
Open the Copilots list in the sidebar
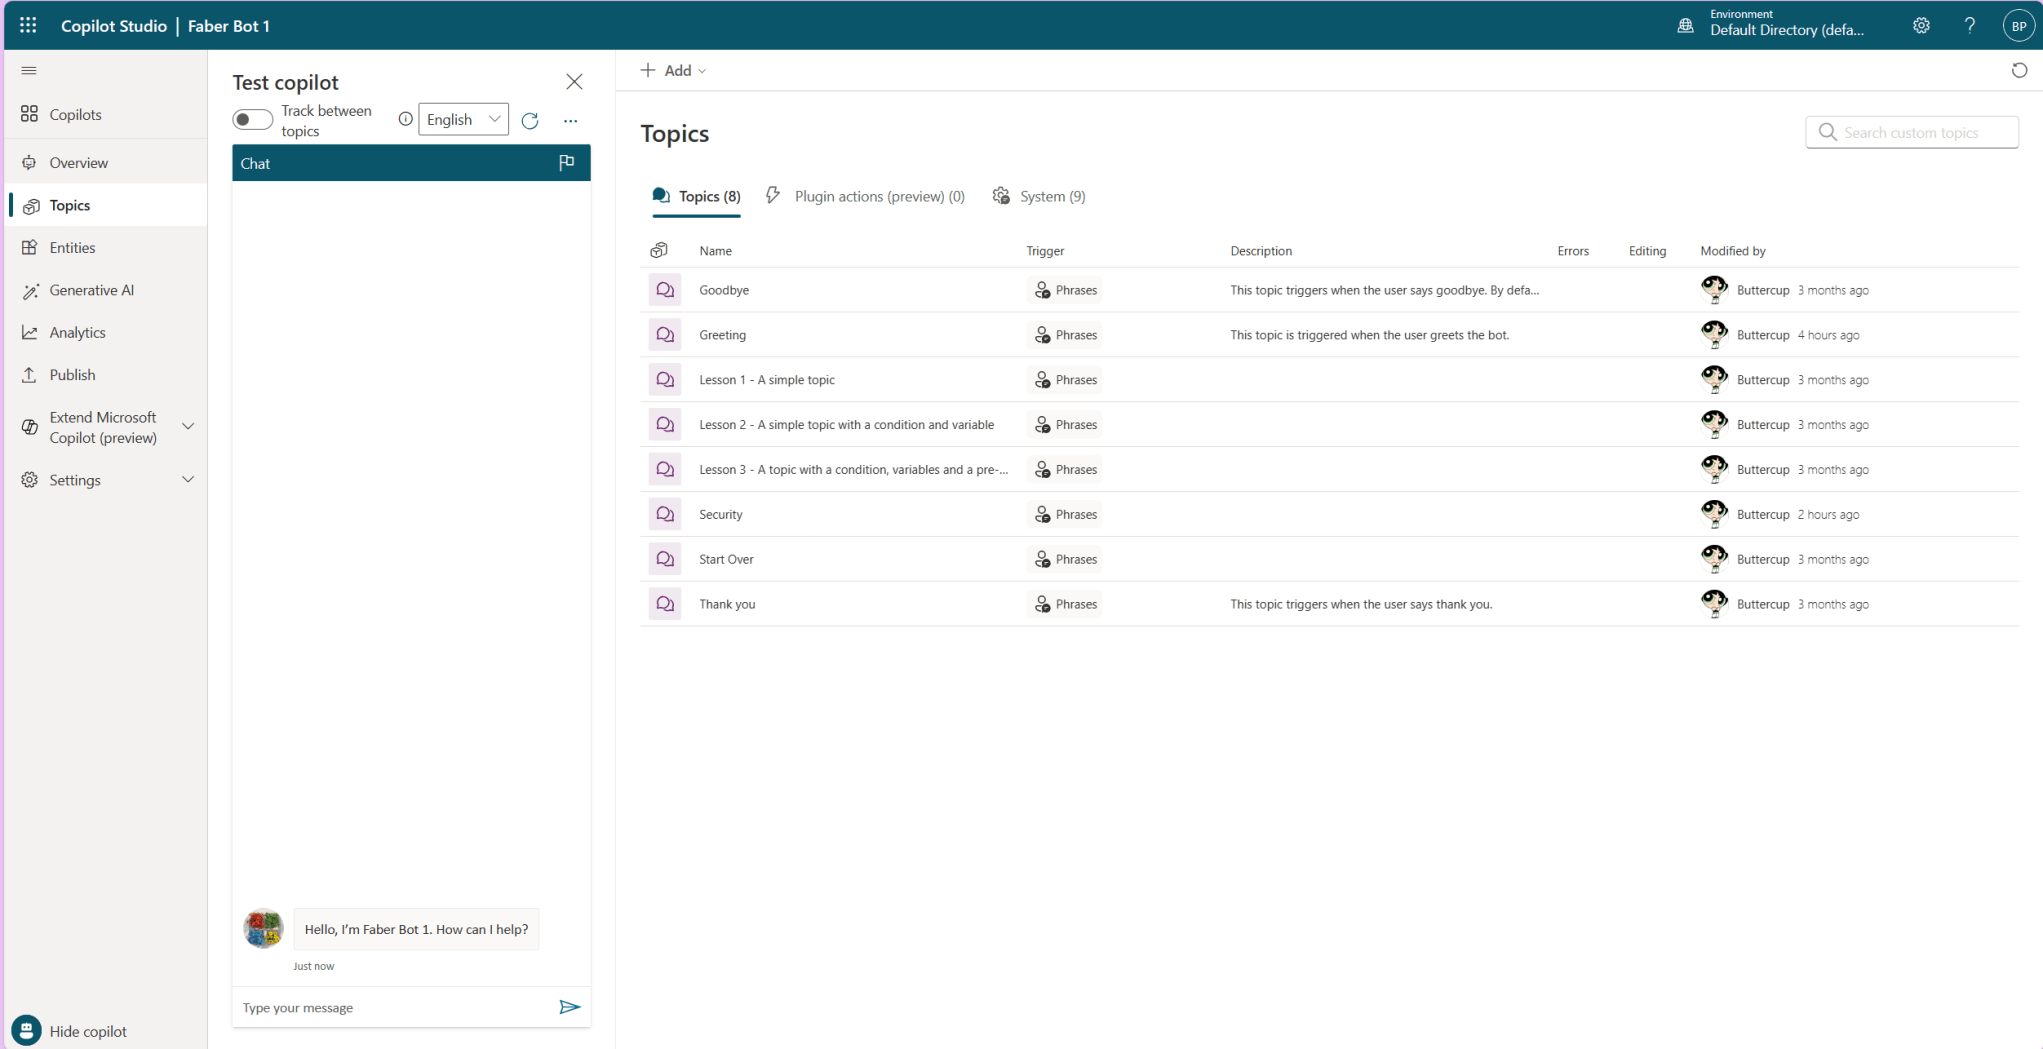point(75,114)
